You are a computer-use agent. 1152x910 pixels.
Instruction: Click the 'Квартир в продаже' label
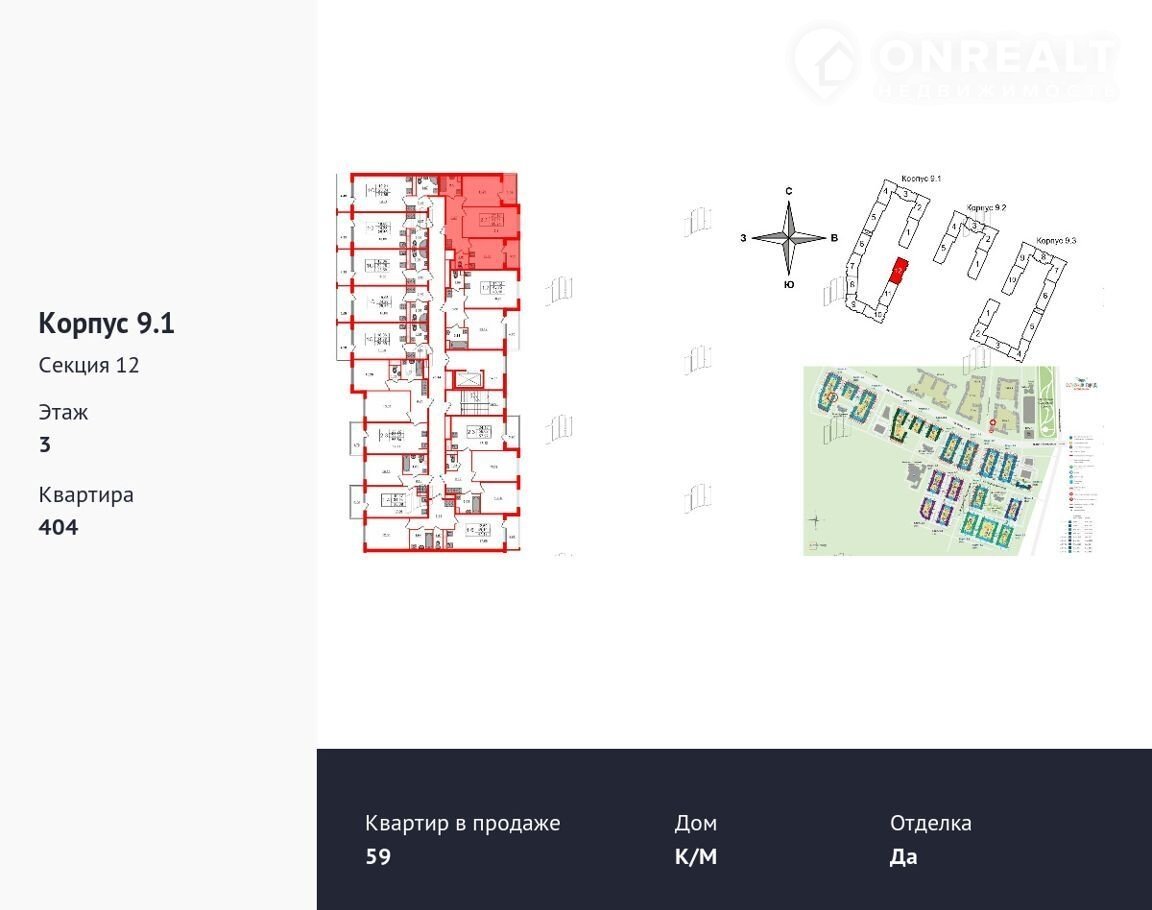coord(462,823)
